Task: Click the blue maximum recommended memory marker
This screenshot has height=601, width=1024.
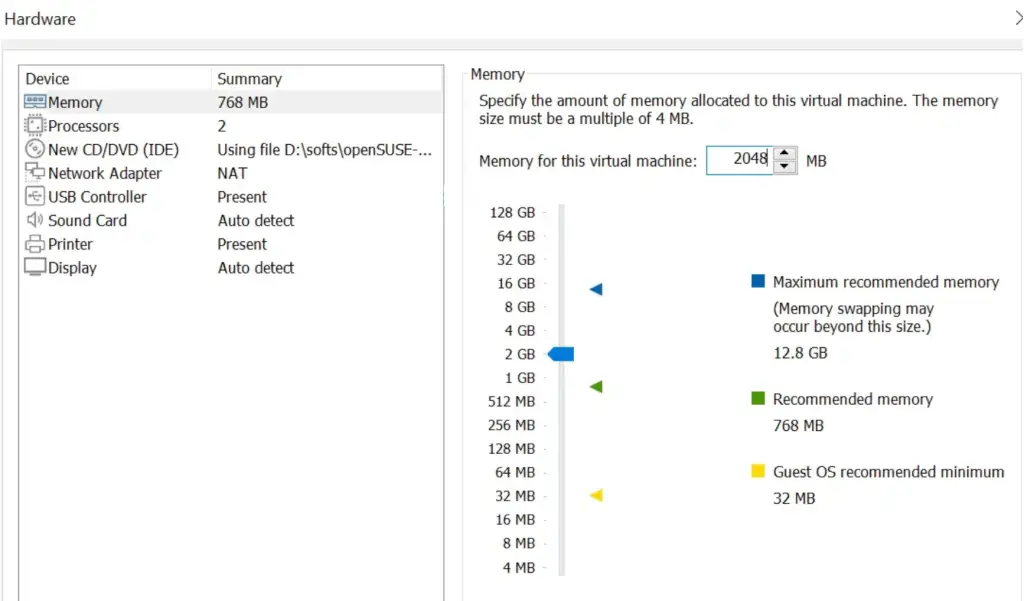Action: (596, 290)
